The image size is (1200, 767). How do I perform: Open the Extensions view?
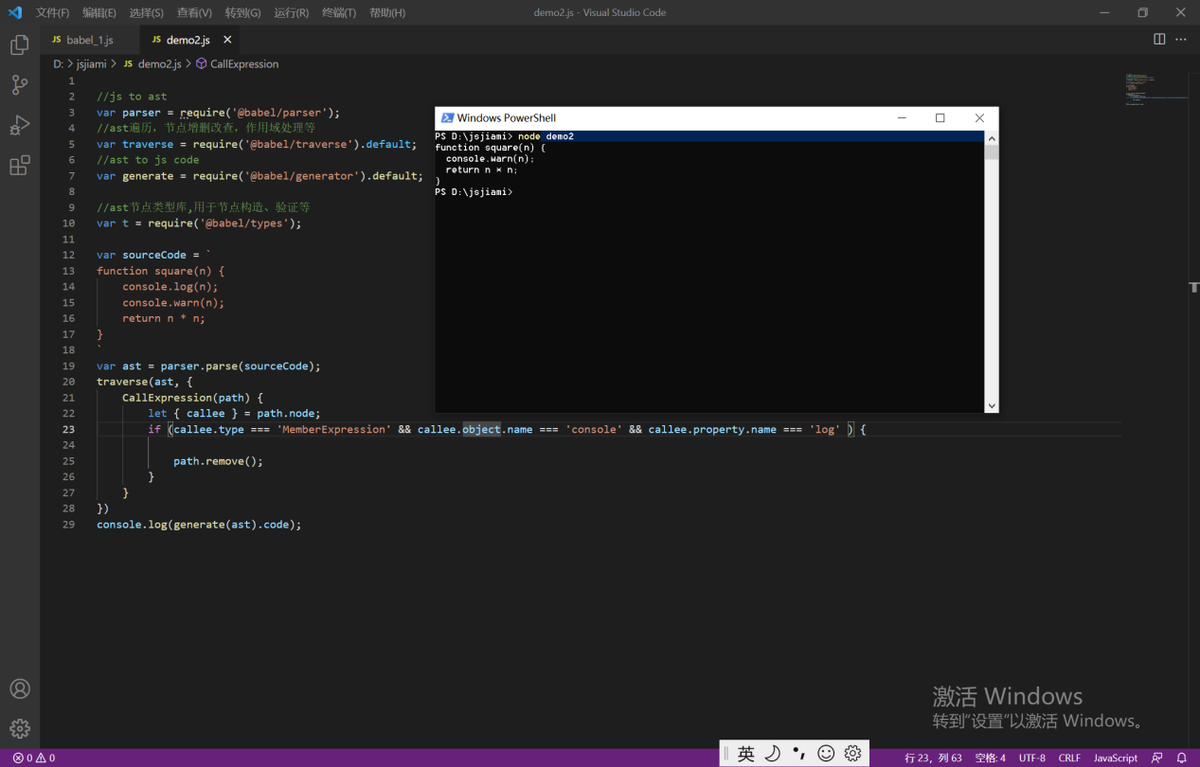[20, 166]
